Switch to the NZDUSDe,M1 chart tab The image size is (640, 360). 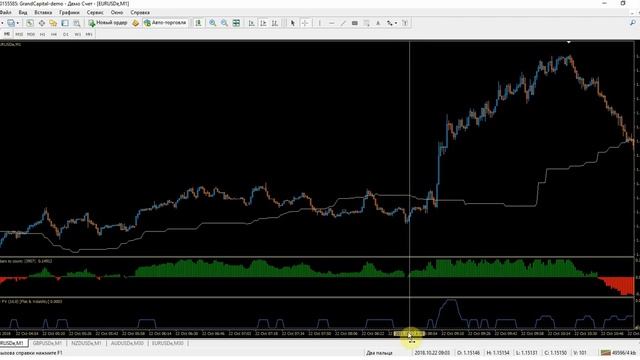(x=87, y=343)
